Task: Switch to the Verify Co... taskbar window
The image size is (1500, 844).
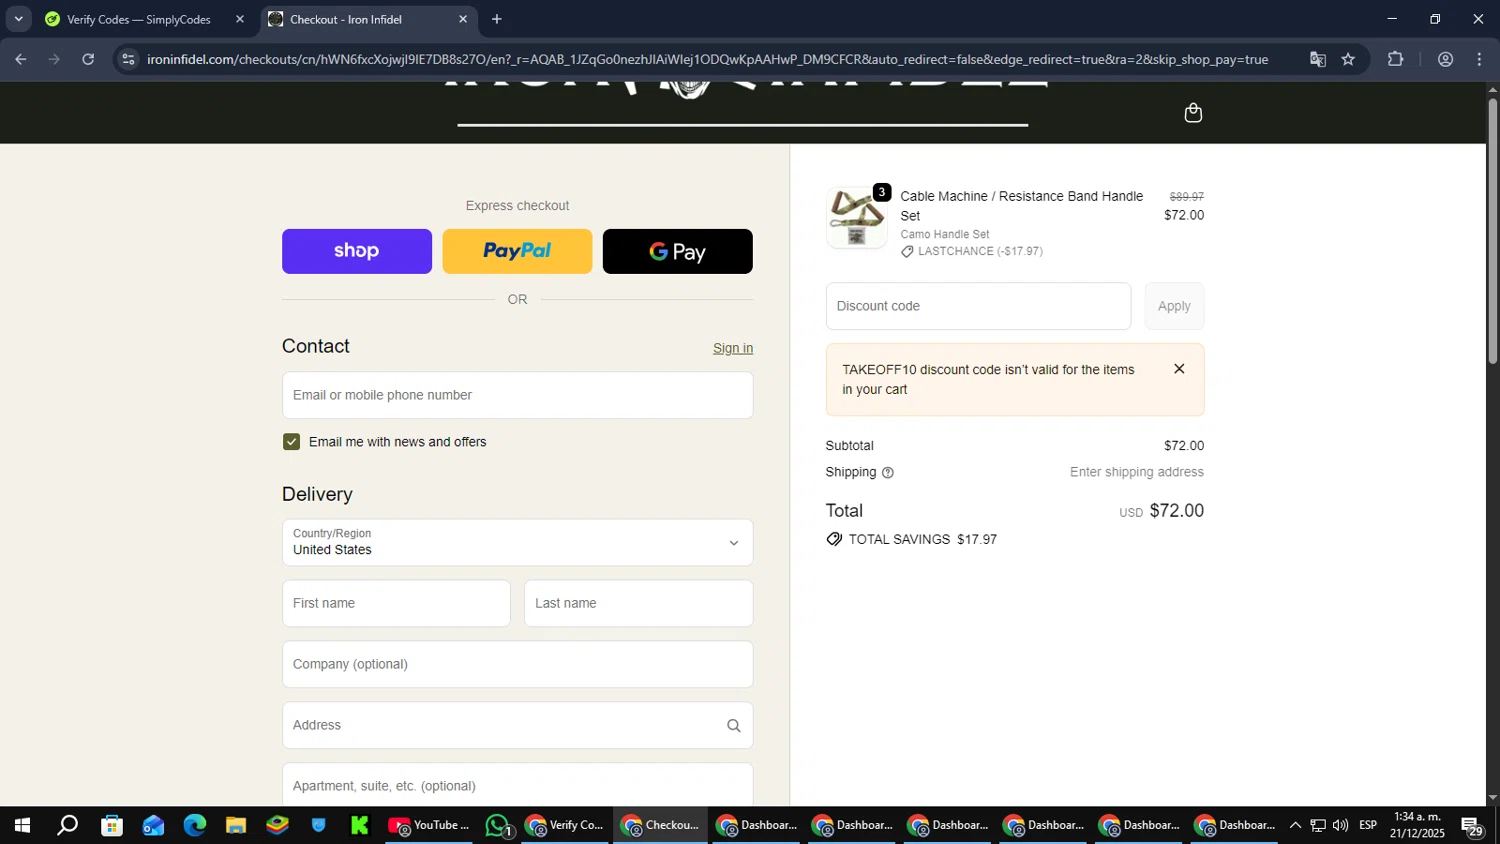Action: point(565,825)
